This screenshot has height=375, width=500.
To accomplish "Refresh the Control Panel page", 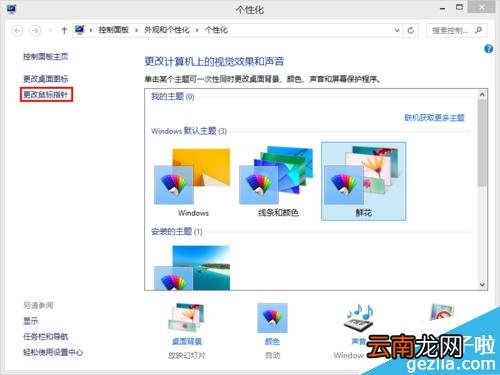I will point(411,30).
